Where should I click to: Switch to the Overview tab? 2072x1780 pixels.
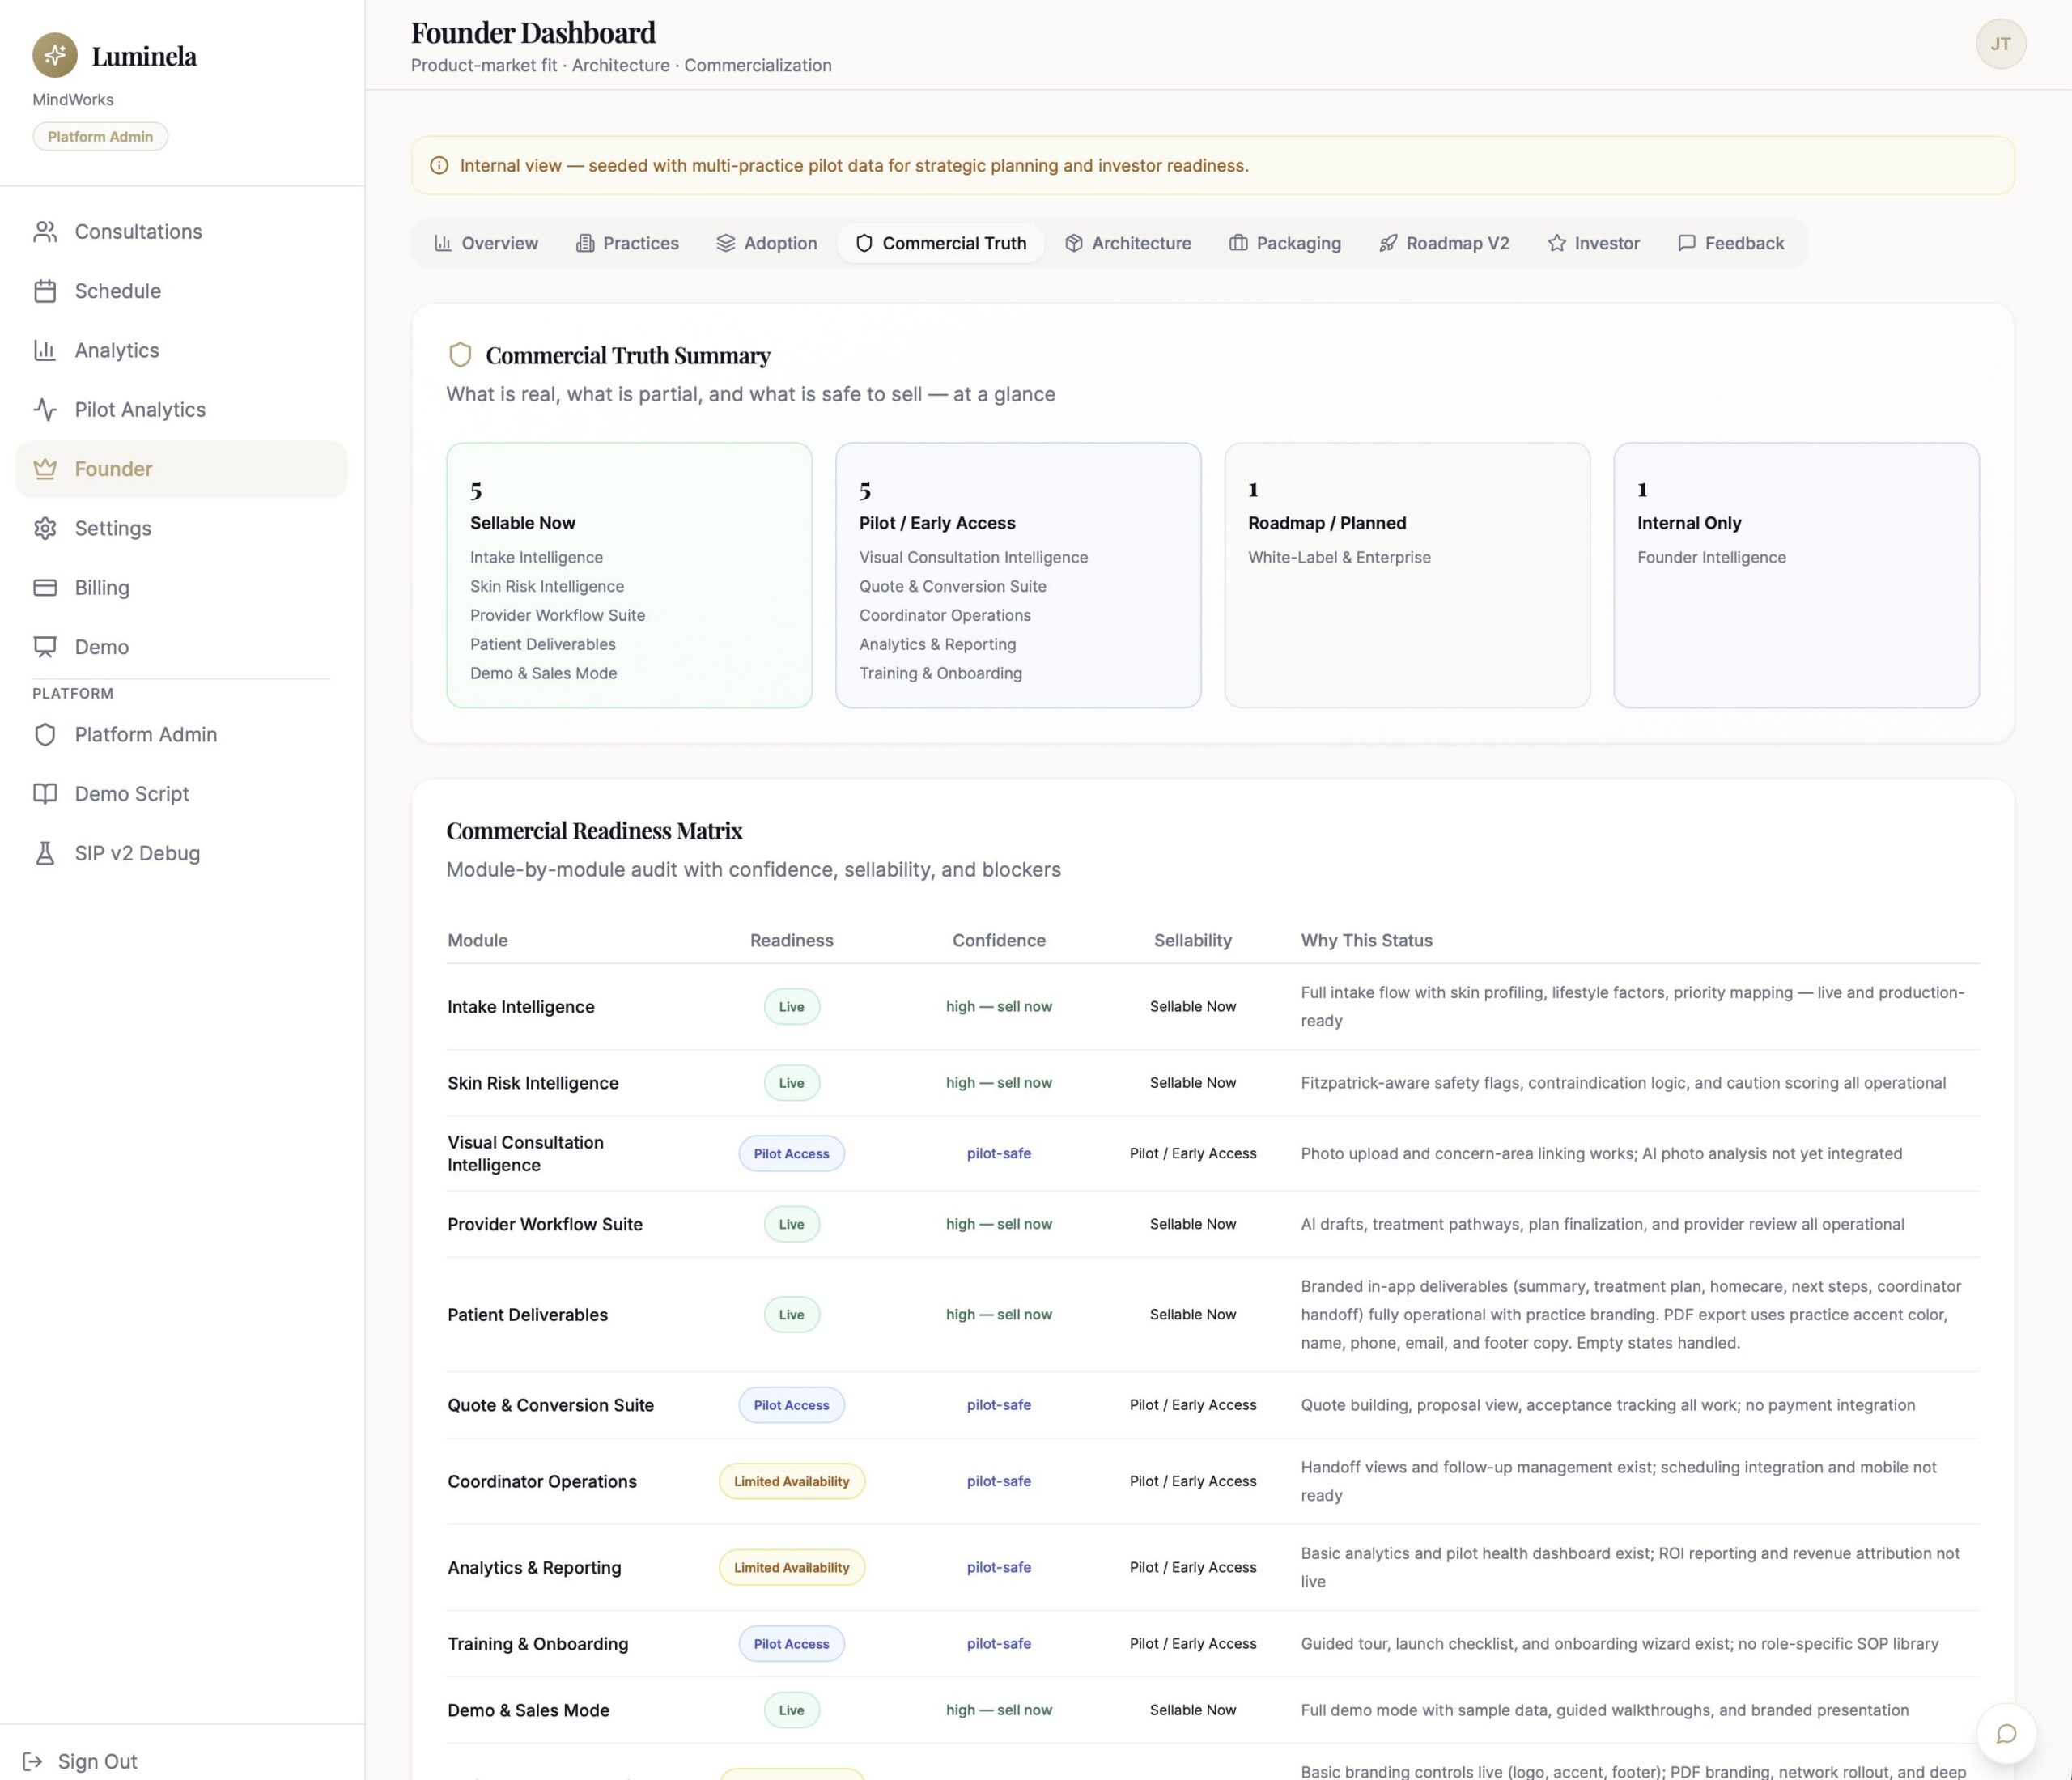(486, 243)
